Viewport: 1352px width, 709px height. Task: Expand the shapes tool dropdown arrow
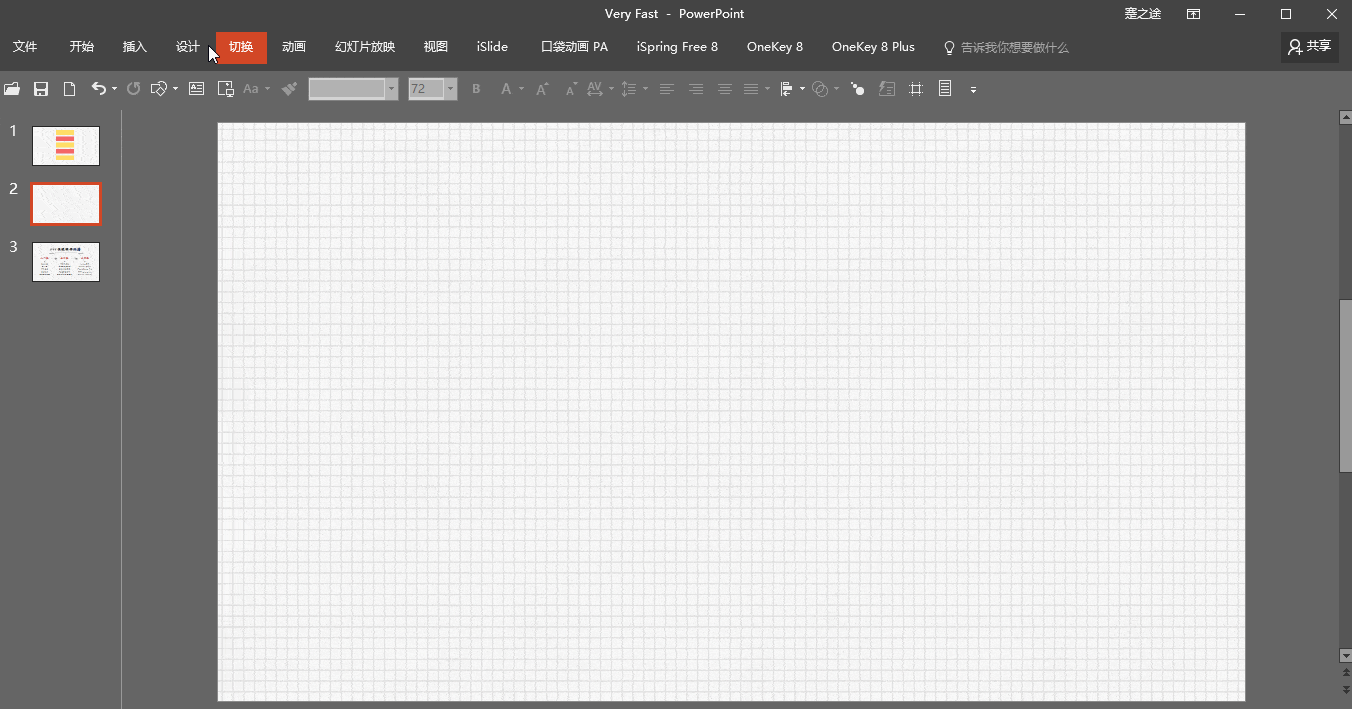pyautogui.click(x=175, y=89)
